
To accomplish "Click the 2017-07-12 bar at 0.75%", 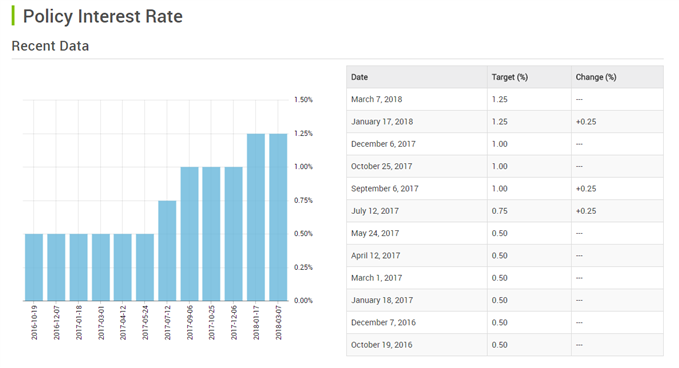I will pos(167,251).
